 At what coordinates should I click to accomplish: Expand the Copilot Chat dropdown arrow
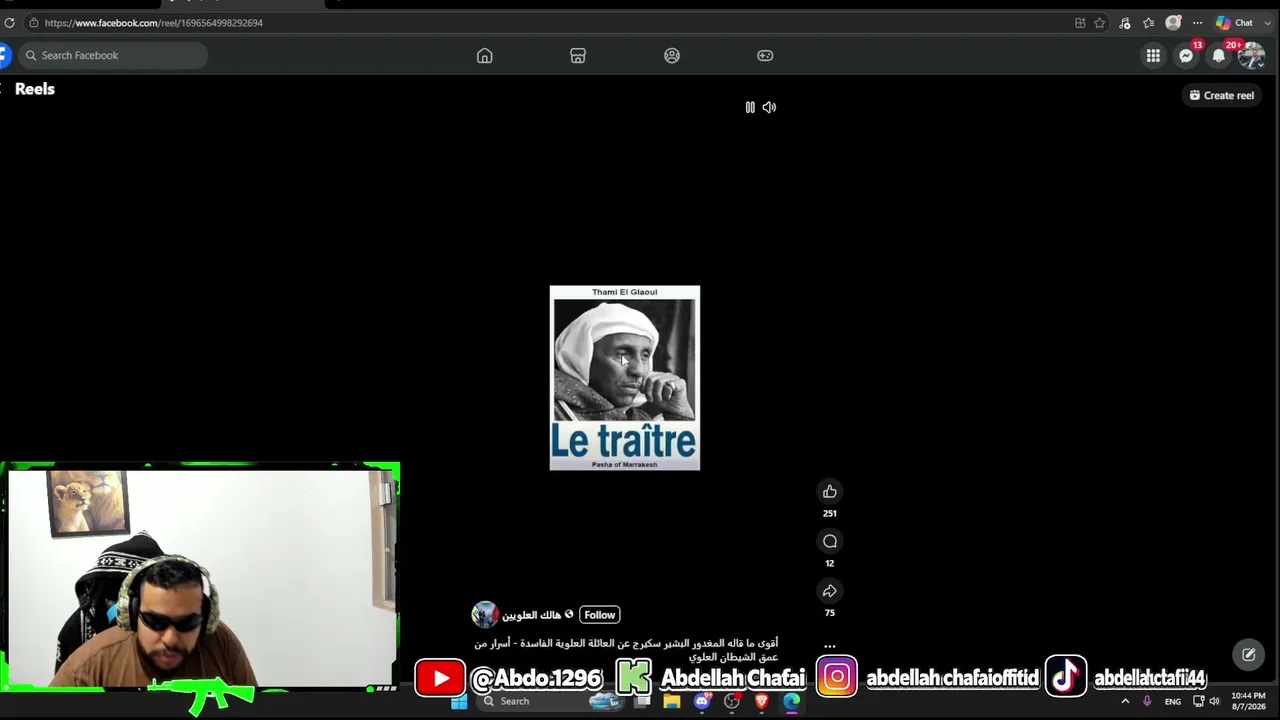tap(1268, 23)
